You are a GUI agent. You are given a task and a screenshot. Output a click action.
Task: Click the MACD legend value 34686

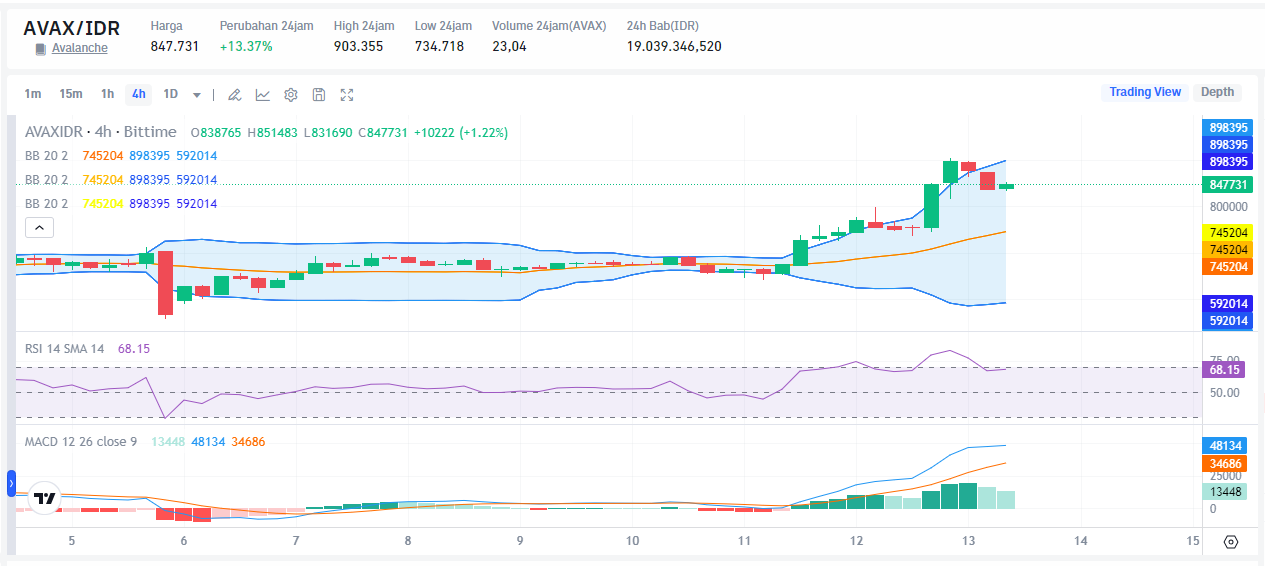click(x=248, y=441)
